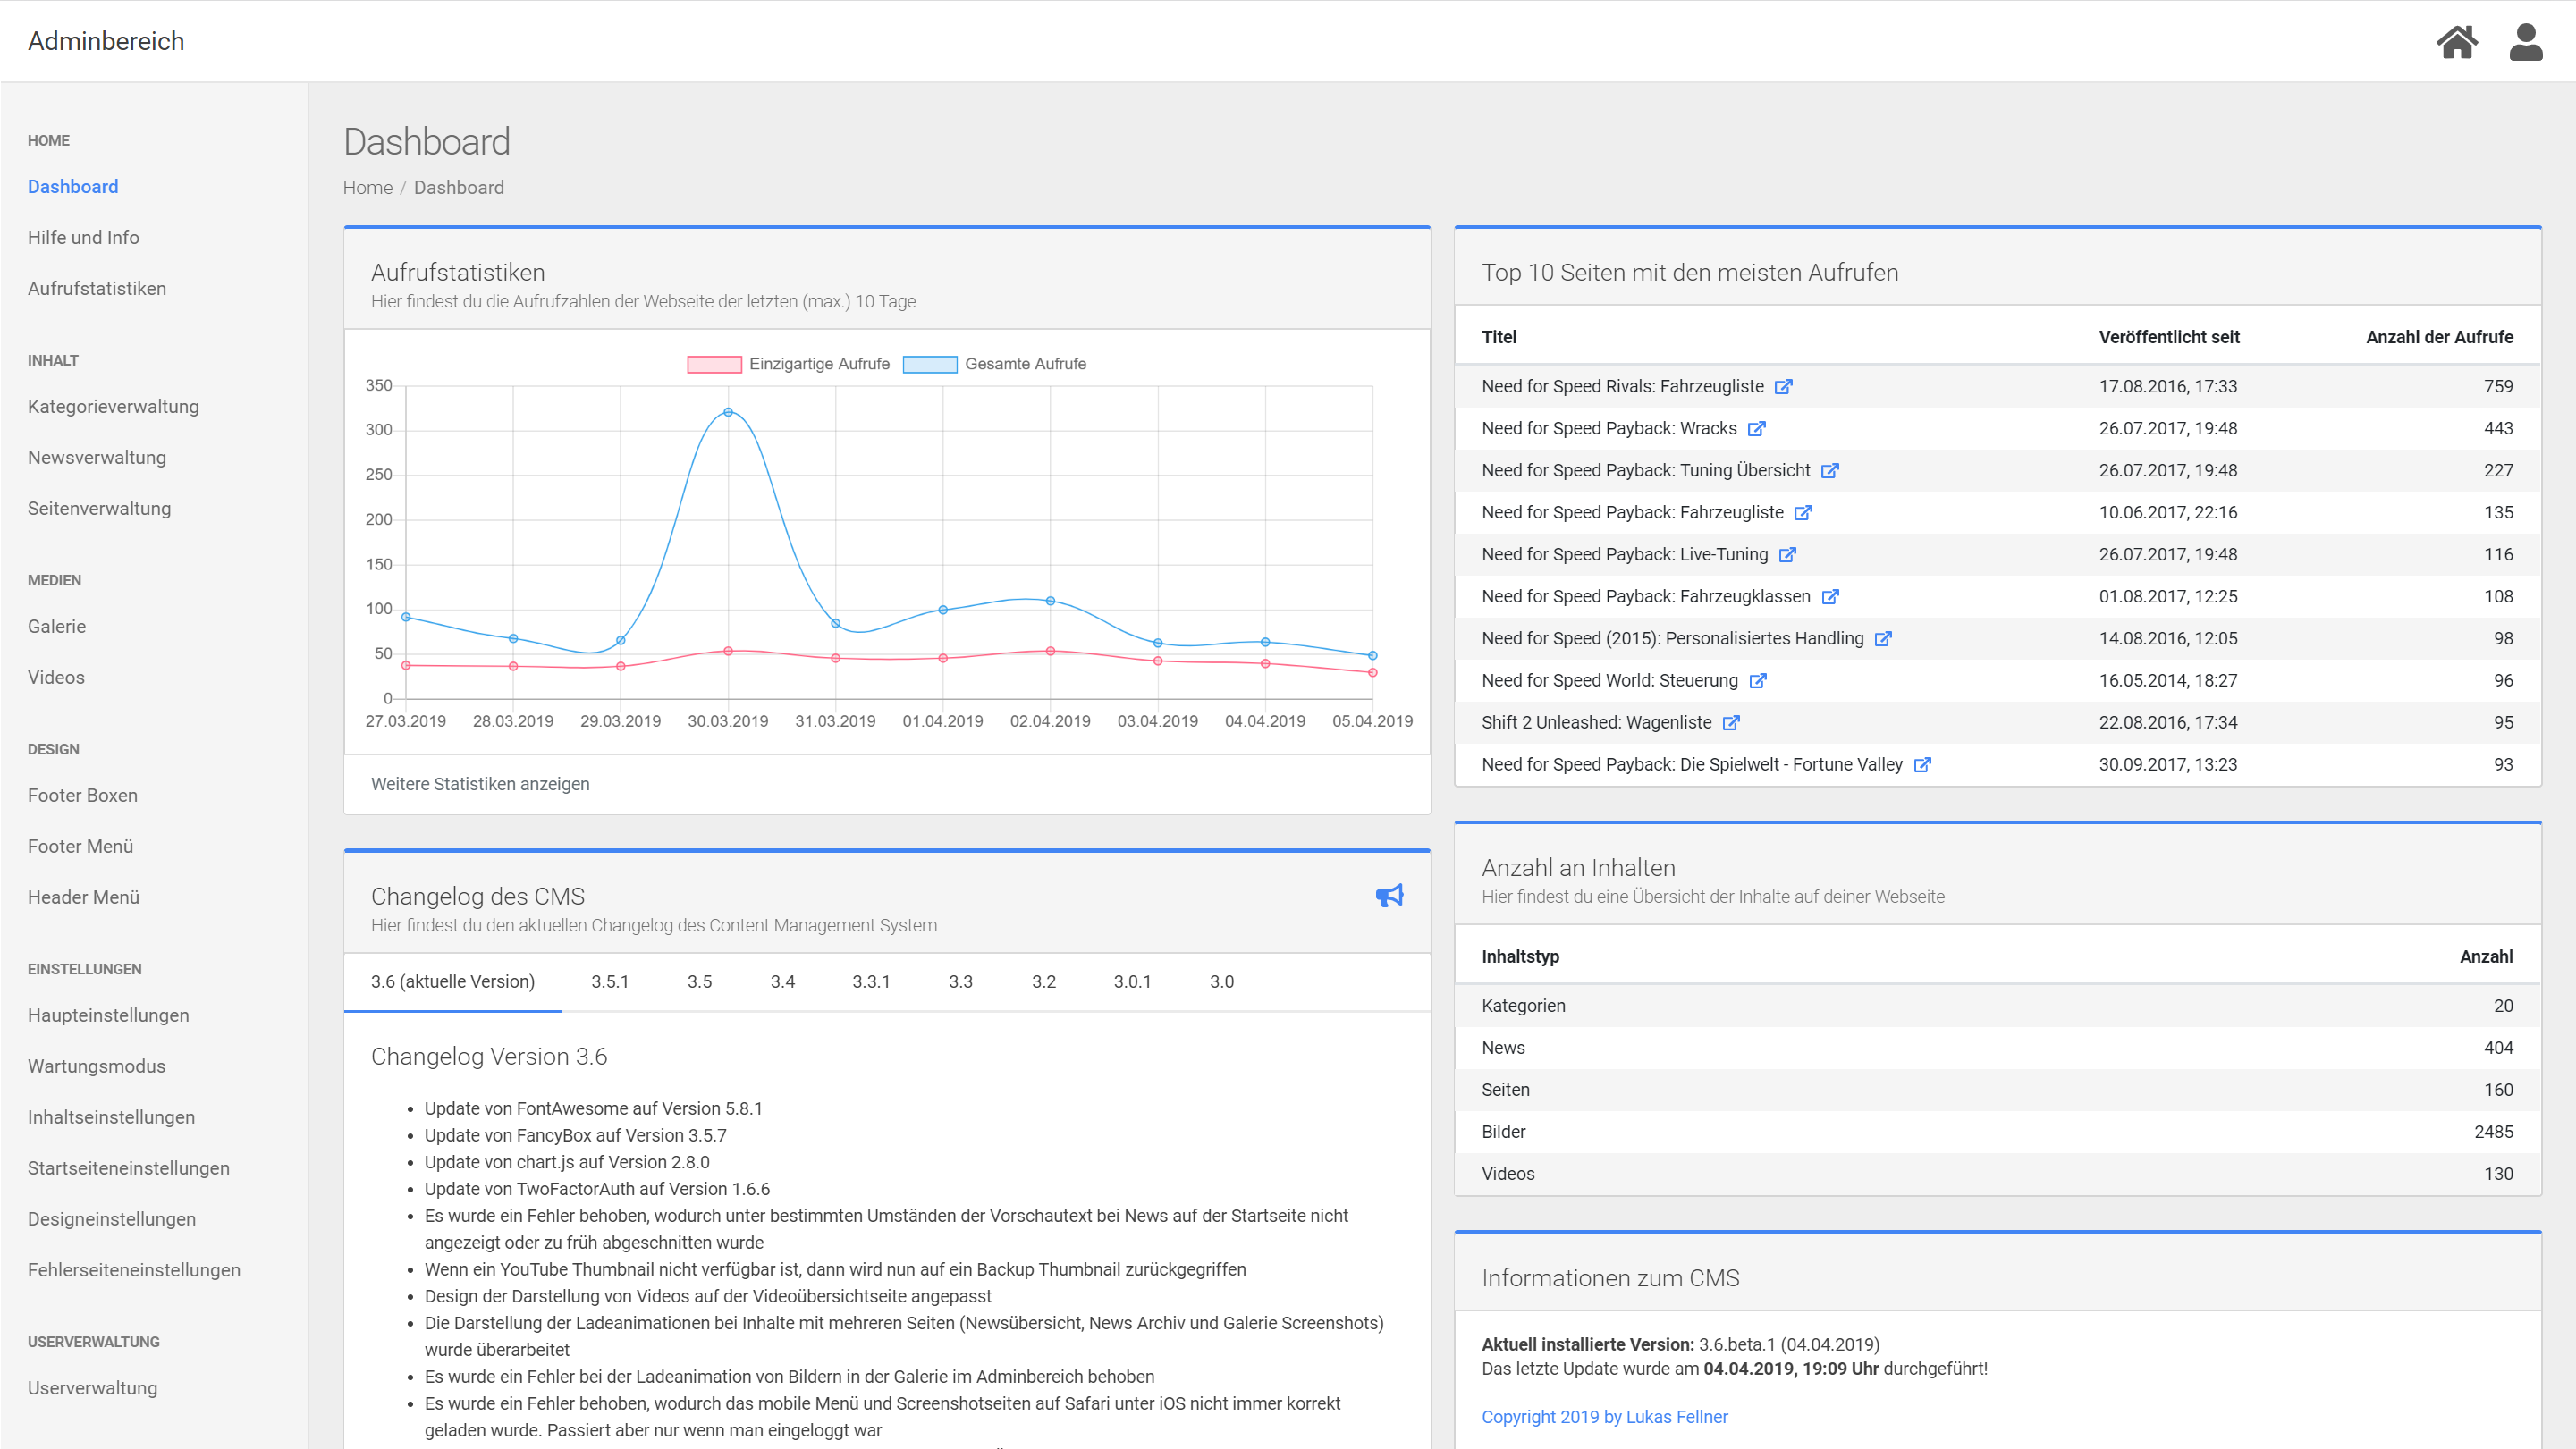Open the home icon in header
Viewport: 2576px width, 1449px height.
(x=2456, y=42)
